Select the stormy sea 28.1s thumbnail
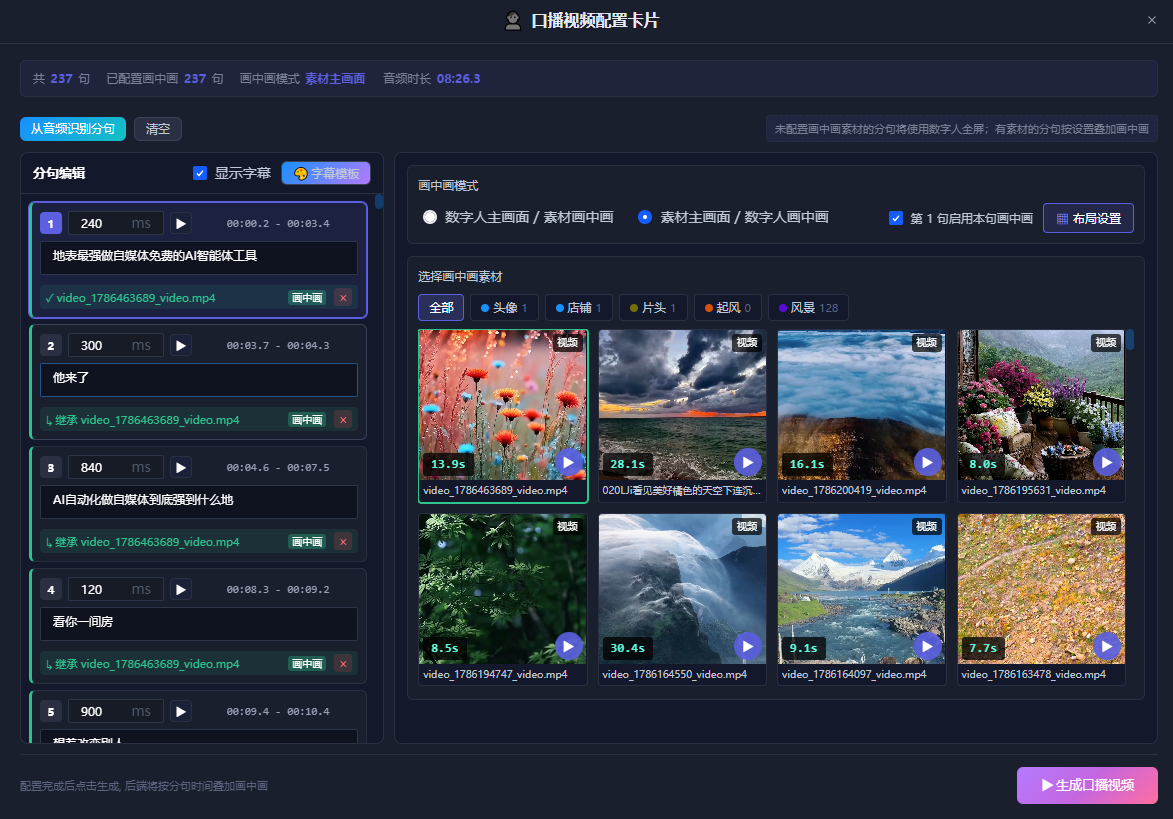1173x819 pixels. click(682, 405)
